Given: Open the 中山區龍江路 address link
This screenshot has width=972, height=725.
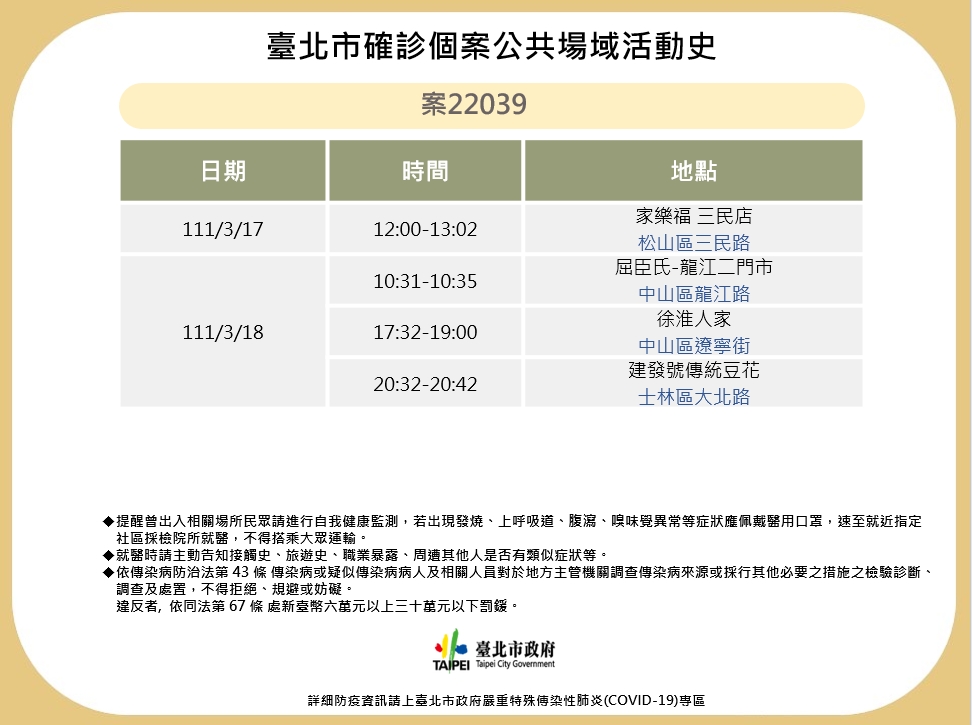Looking at the screenshot, I should (x=693, y=294).
